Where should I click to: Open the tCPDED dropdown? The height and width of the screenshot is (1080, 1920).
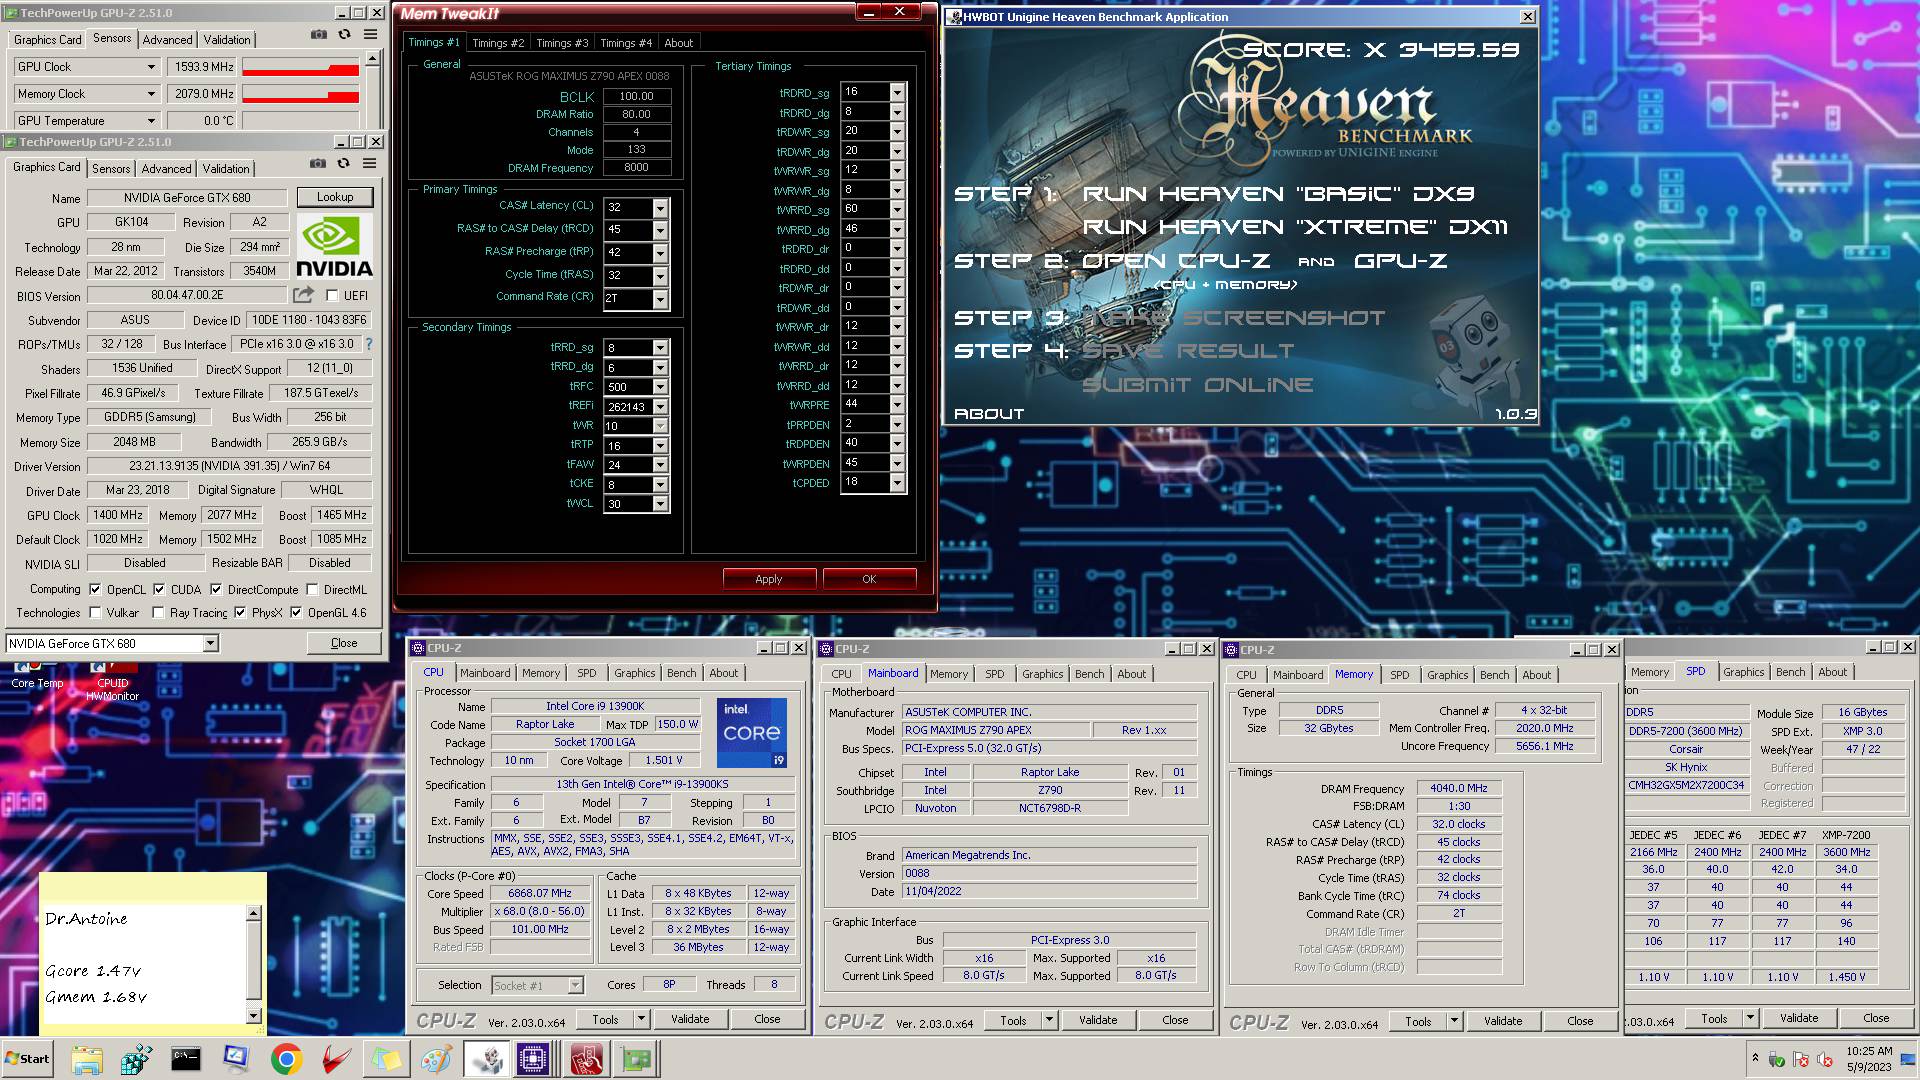click(x=897, y=483)
